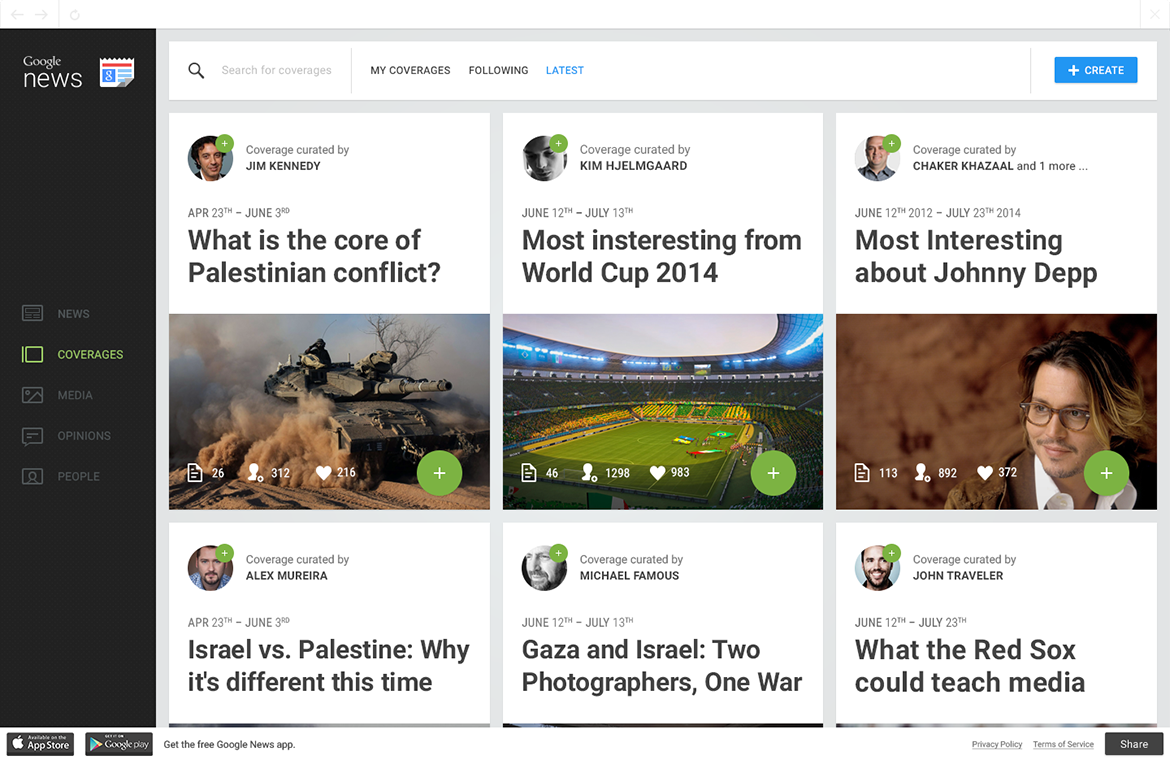Screen dimensions: 1170x760
Task: Click the search magnifier icon
Action: point(196,70)
